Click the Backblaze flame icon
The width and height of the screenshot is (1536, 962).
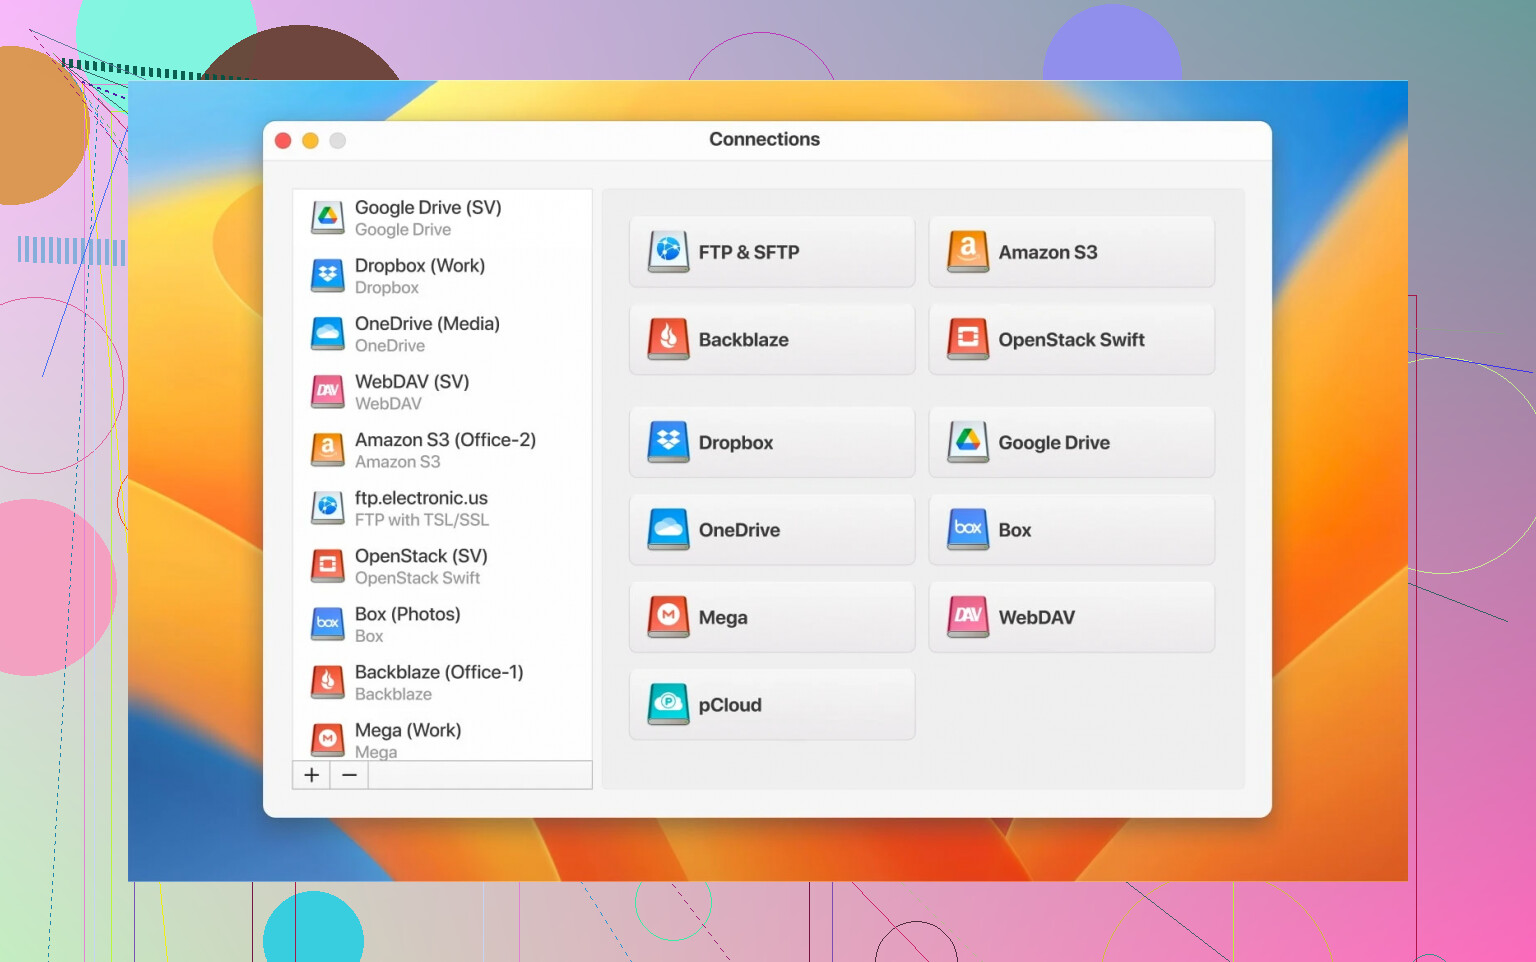[x=668, y=339]
